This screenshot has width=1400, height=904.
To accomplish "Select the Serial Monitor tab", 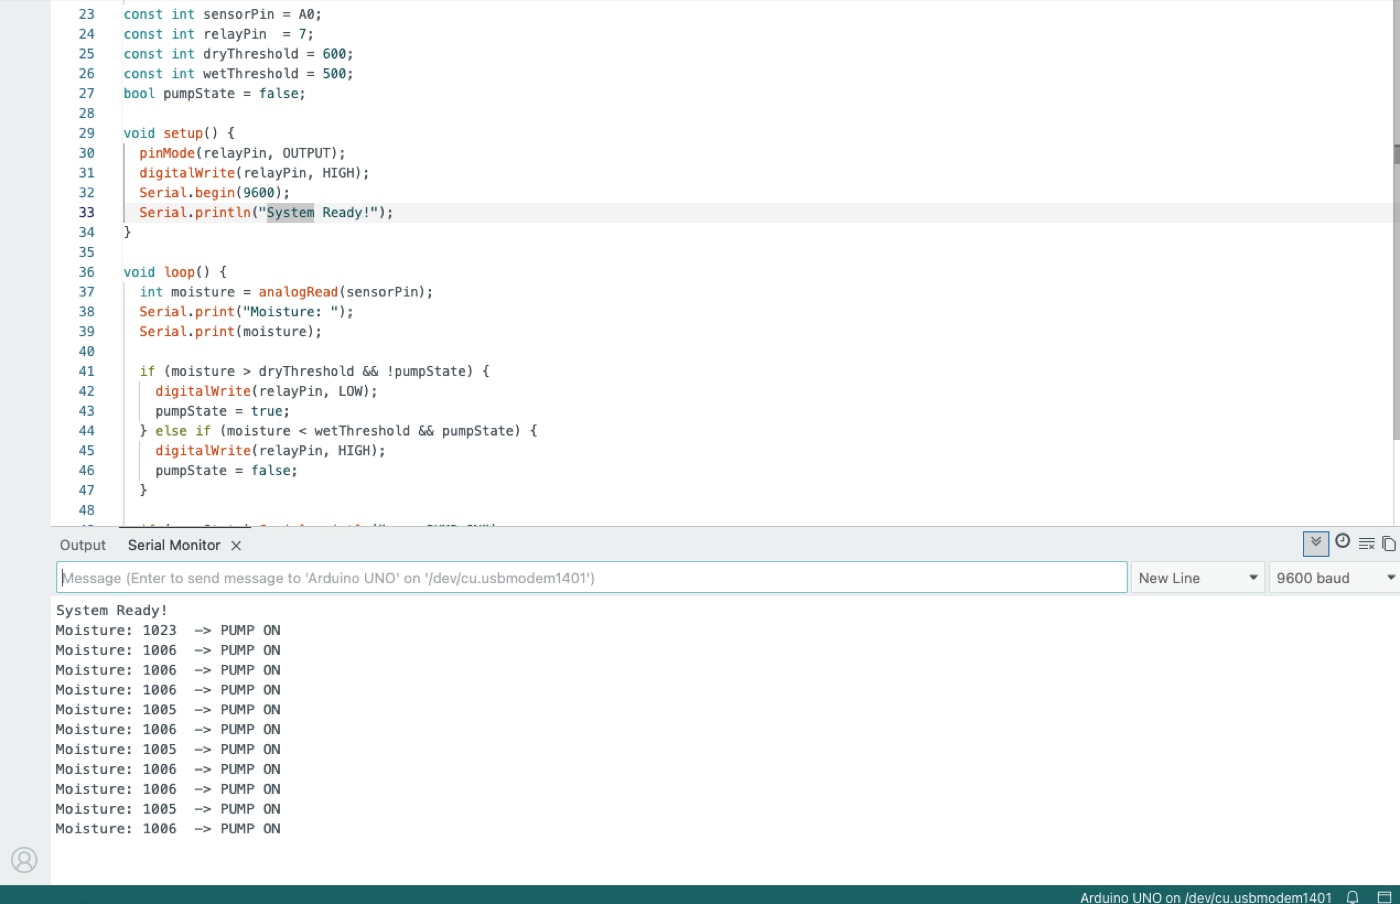I will 174,545.
